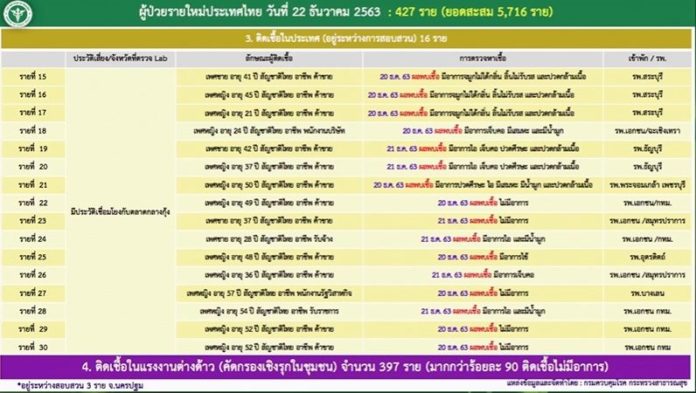Select row label 'รายที่ 24'

point(33,239)
